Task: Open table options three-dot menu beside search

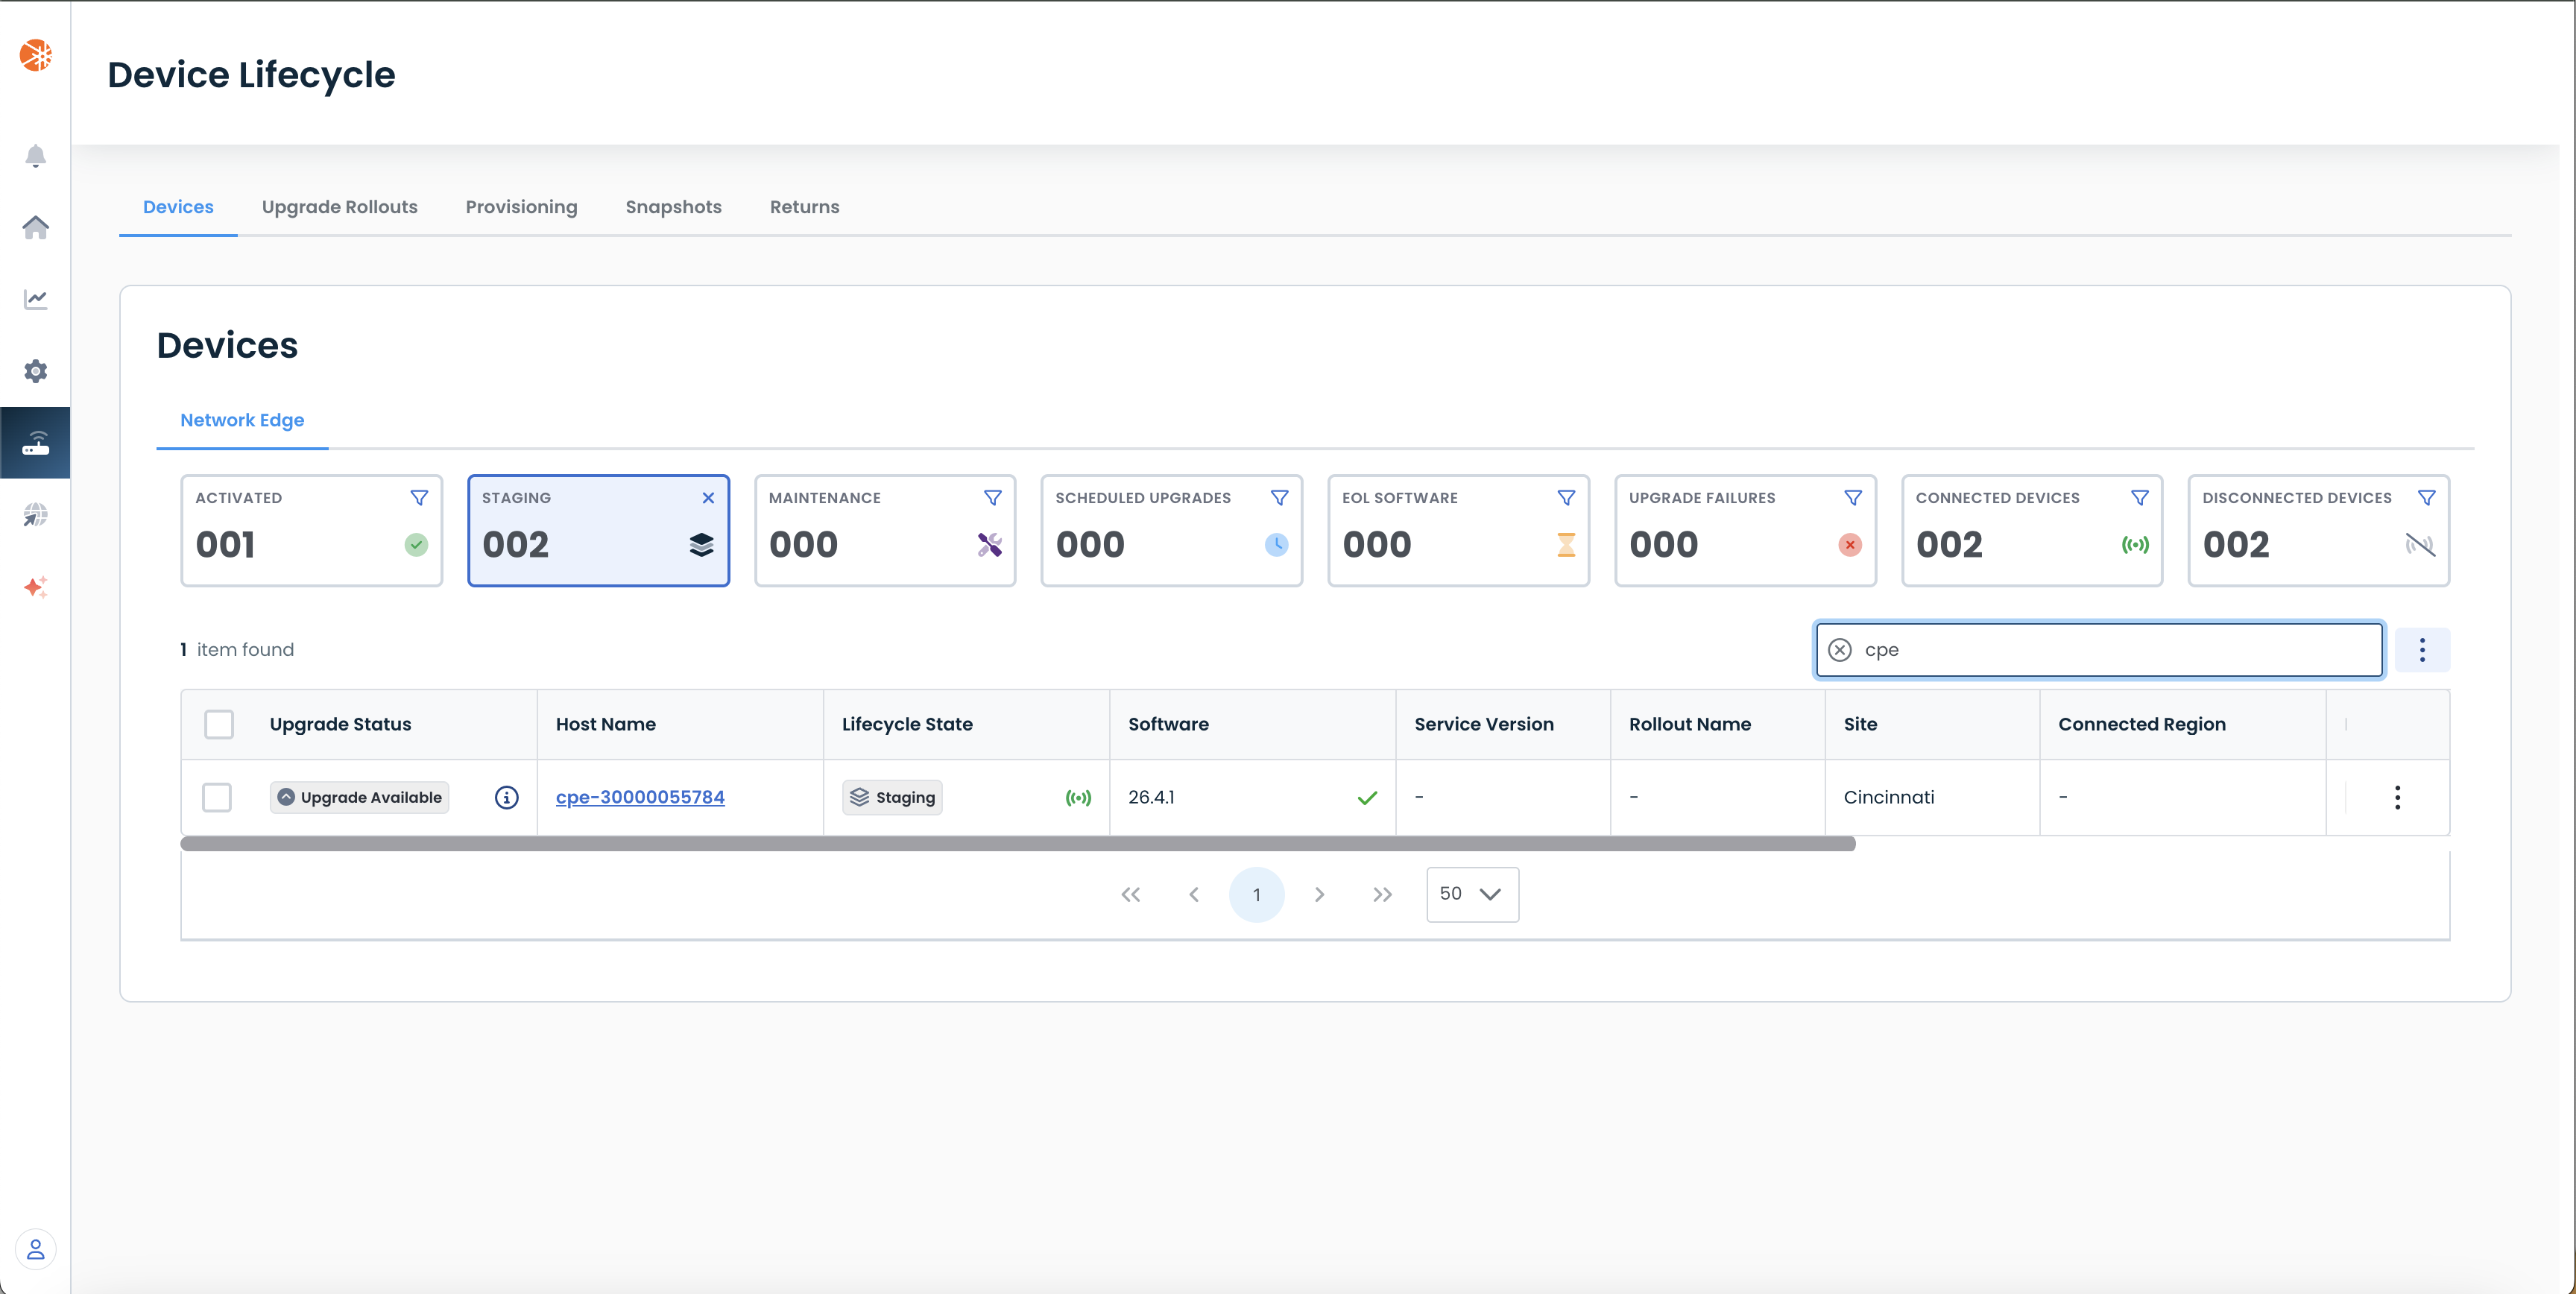Action: (2422, 650)
